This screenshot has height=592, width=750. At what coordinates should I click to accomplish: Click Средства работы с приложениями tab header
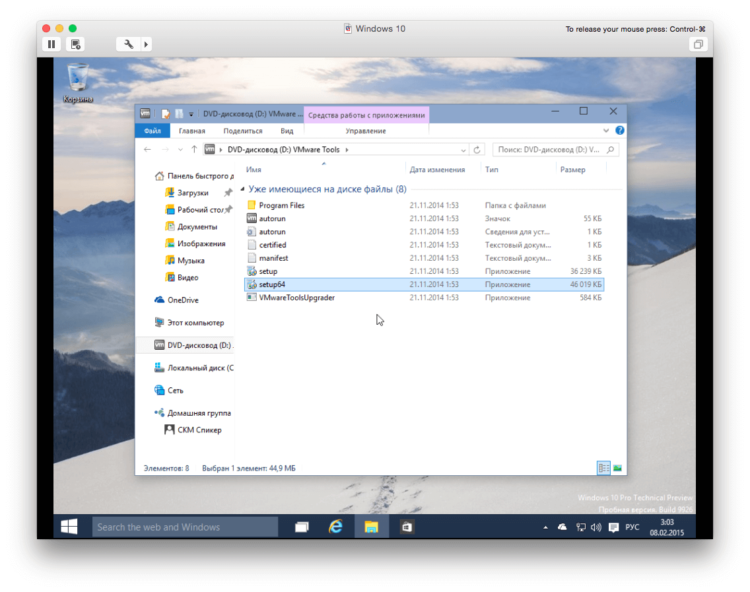pos(366,115)
